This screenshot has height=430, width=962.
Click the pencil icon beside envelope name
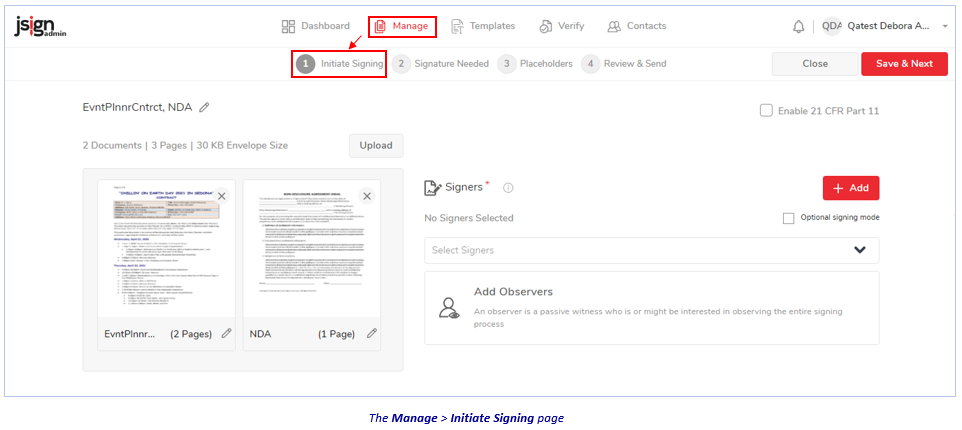pyautogui.click(x=204, y=107)
